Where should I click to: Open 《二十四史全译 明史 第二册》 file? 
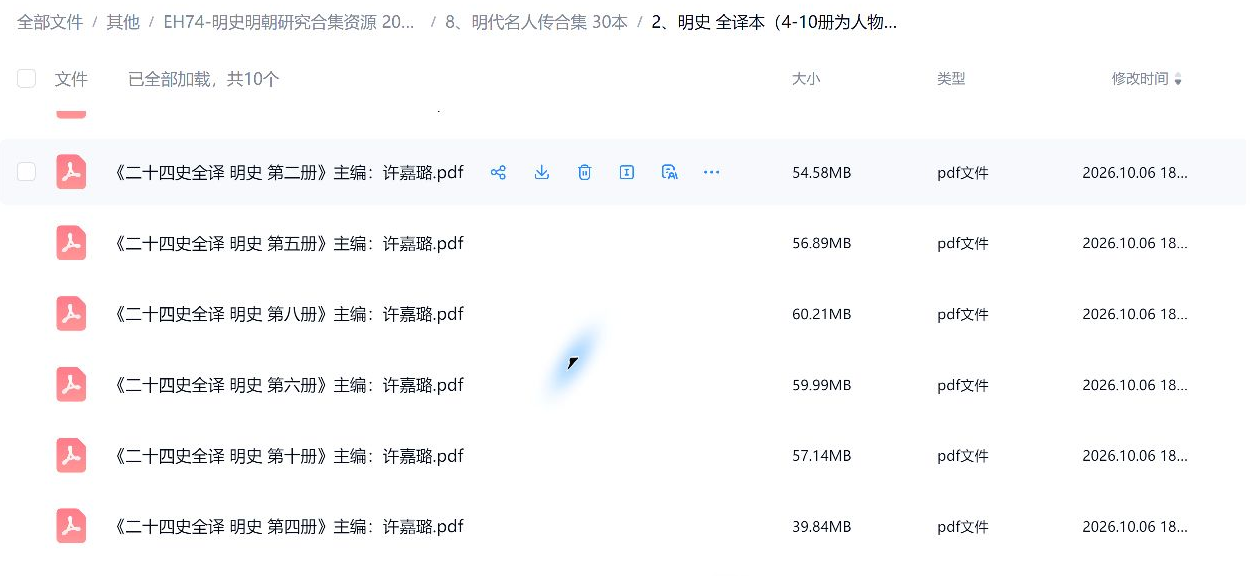tap(289, 172)
